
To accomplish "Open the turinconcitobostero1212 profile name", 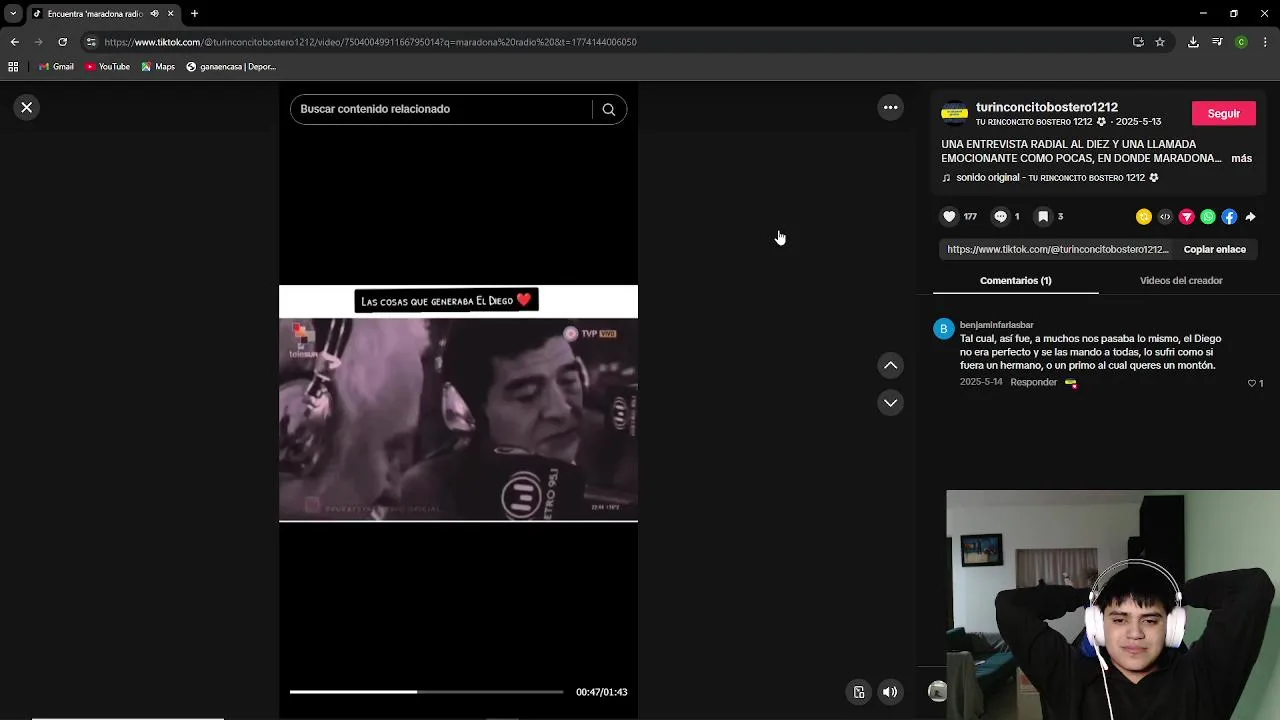I will pyautogui.click(x=1046, y=107).
